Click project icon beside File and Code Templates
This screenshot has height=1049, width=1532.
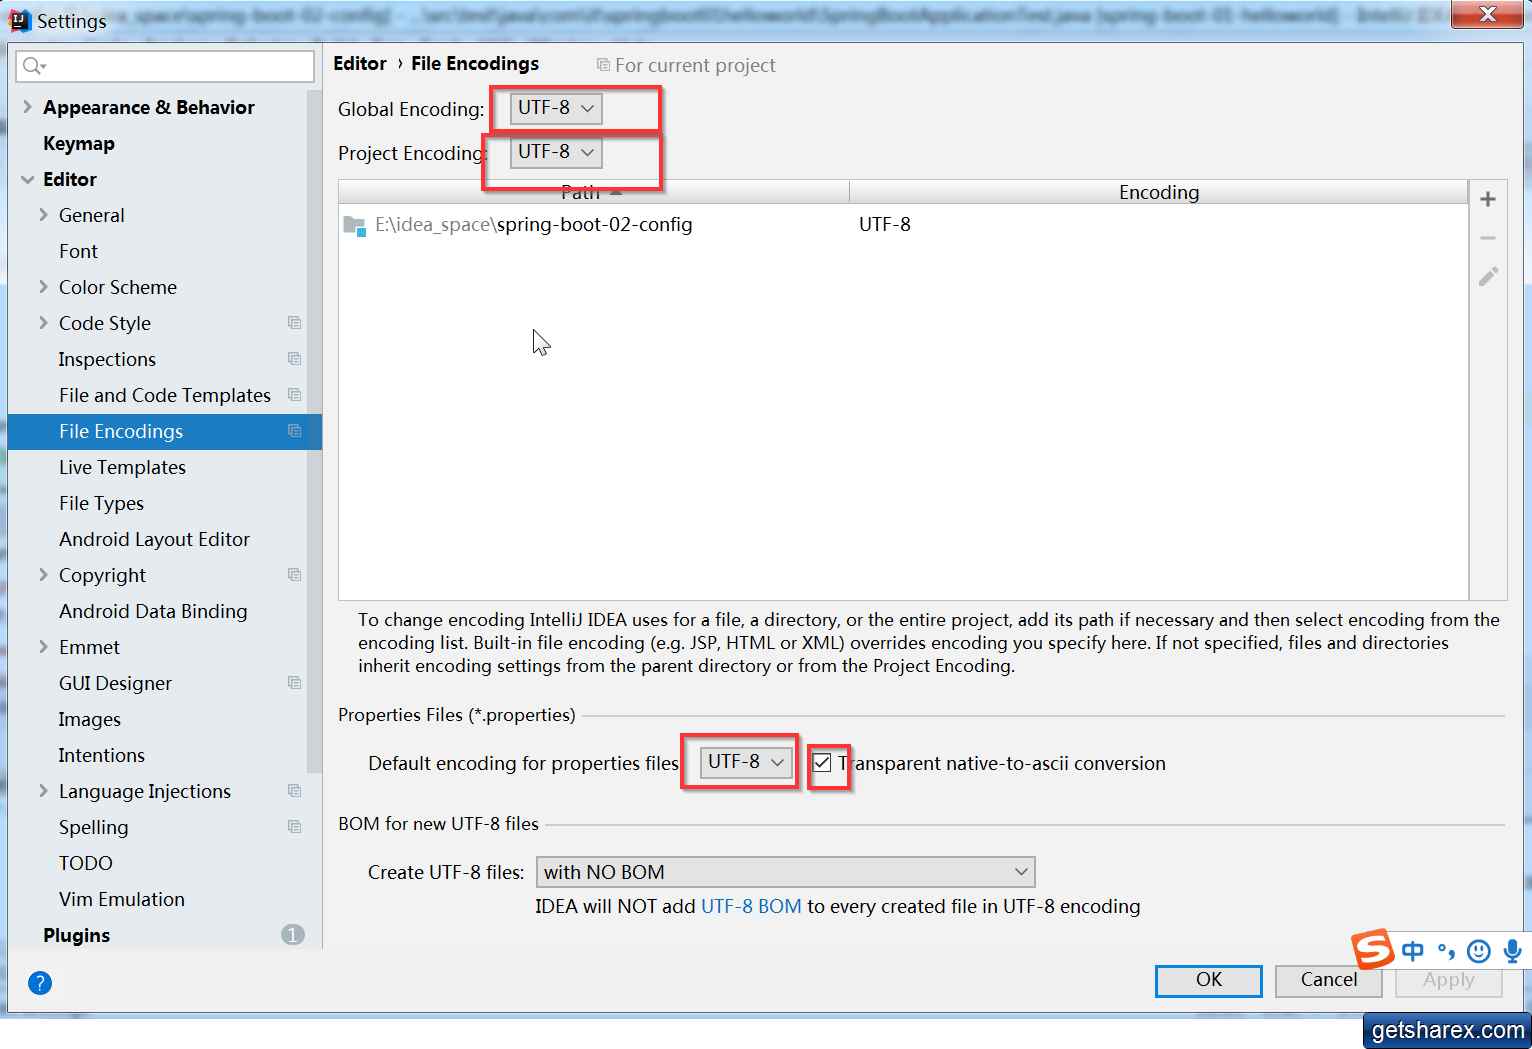click(294, 395)
